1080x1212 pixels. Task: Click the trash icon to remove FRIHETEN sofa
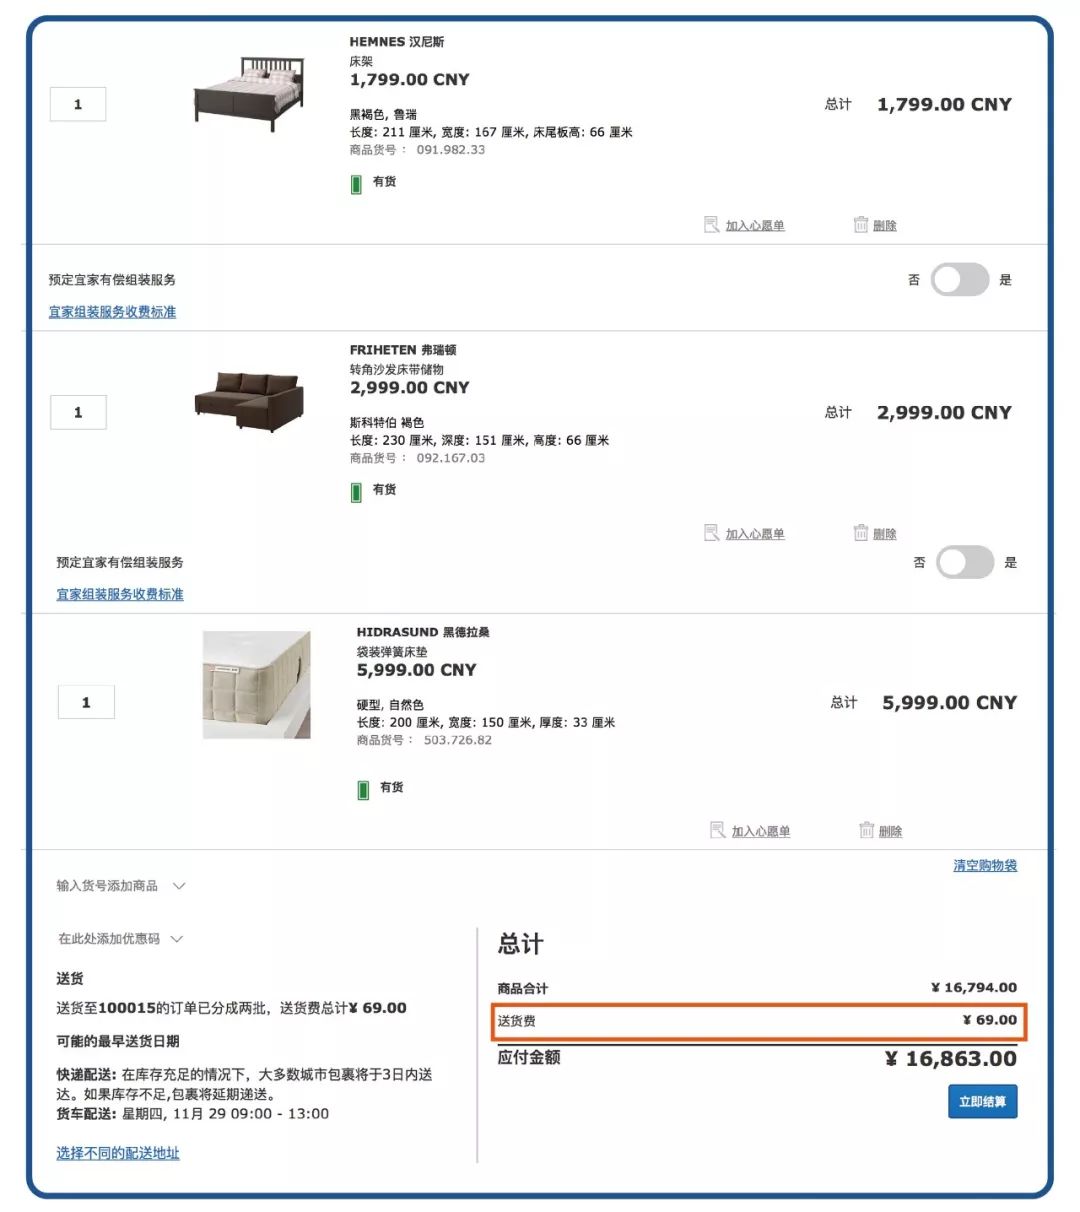tap(862, 533)
